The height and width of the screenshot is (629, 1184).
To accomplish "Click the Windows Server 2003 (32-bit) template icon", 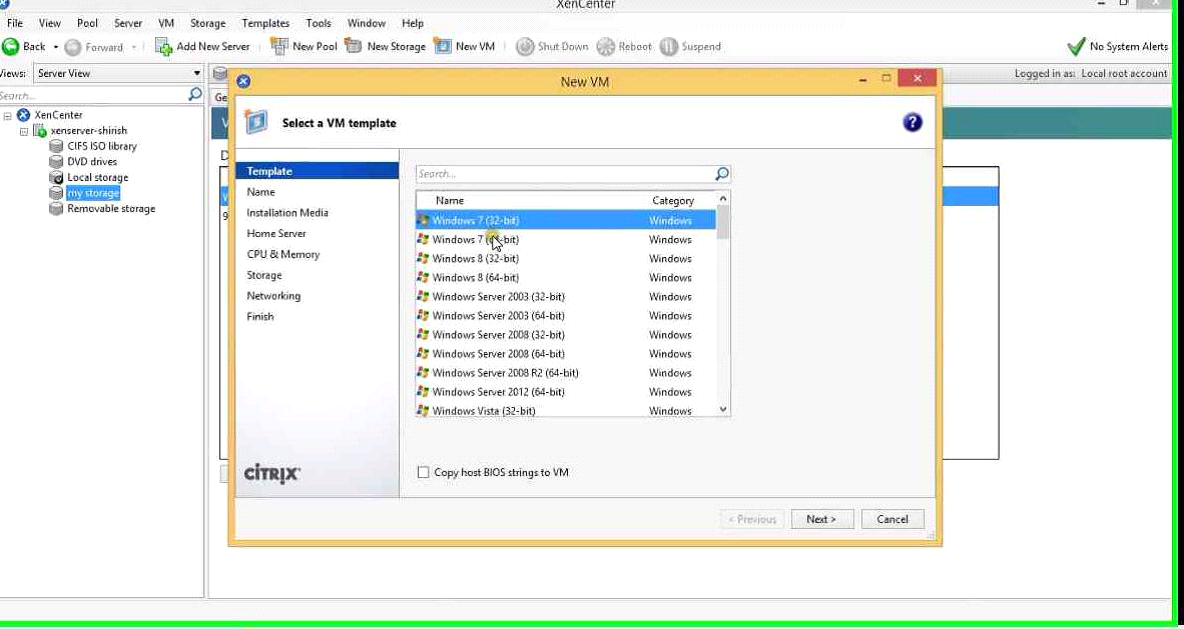I will (423, 297).
